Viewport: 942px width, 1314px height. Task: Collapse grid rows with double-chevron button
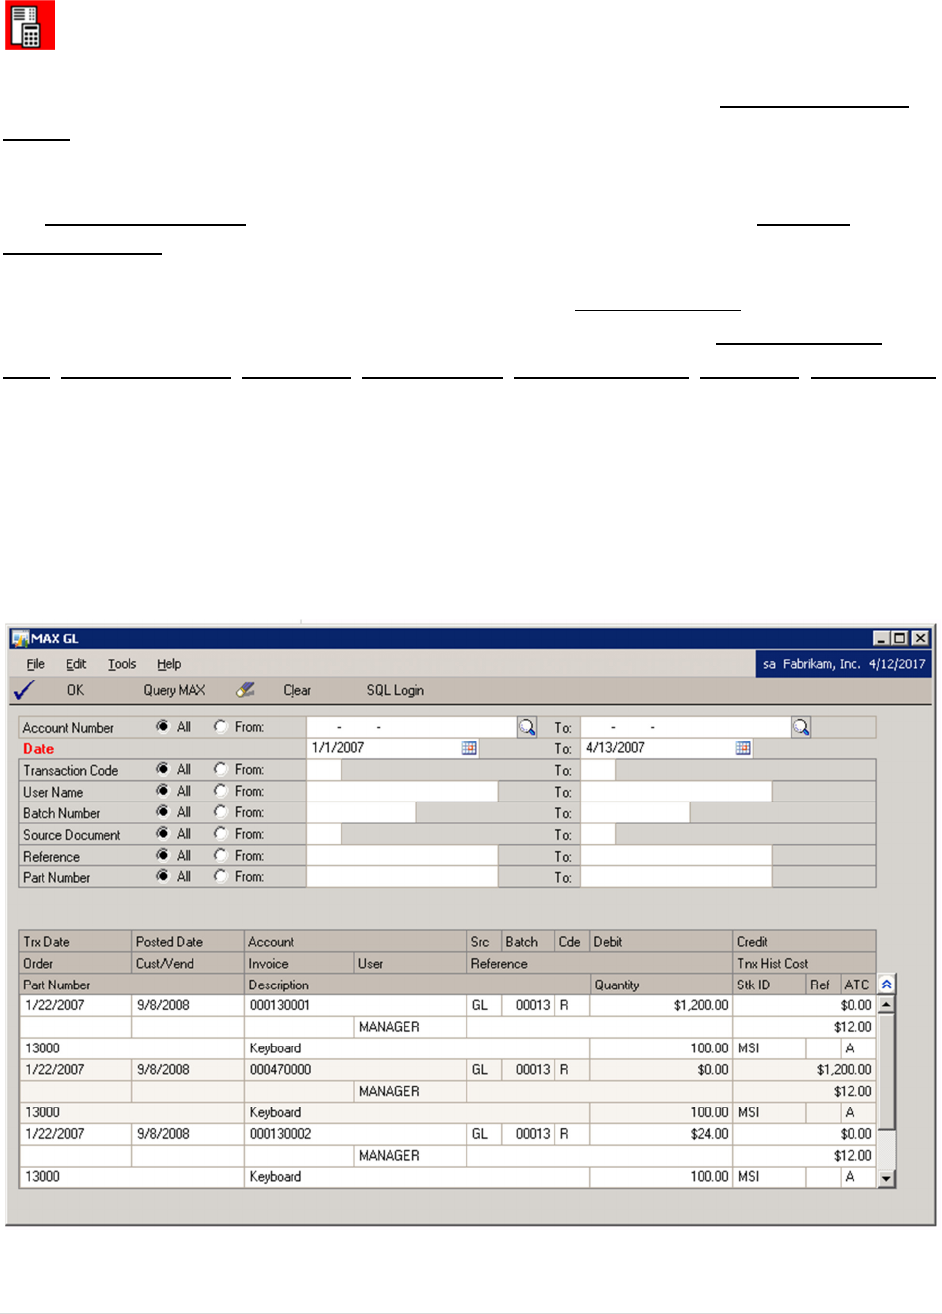[886, 985]
